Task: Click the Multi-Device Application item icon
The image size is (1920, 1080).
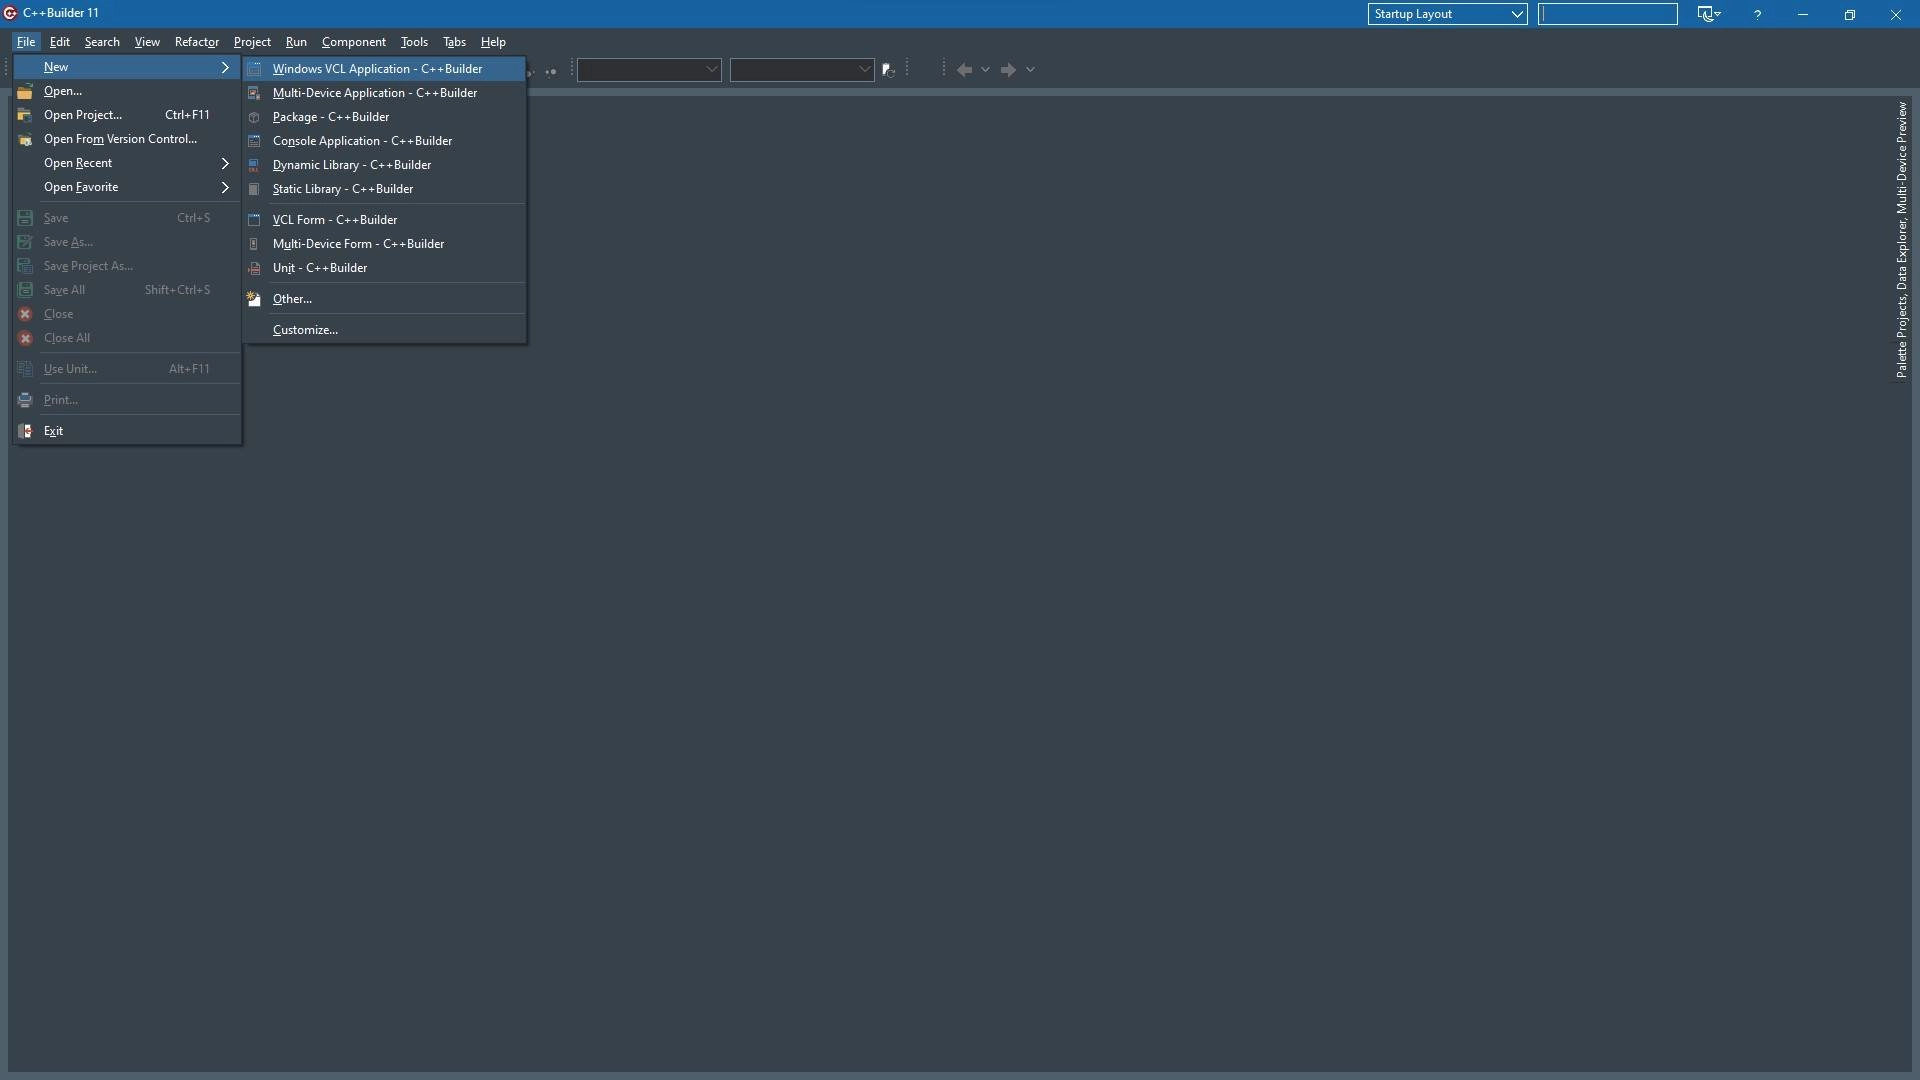Action: coord(255,93)
